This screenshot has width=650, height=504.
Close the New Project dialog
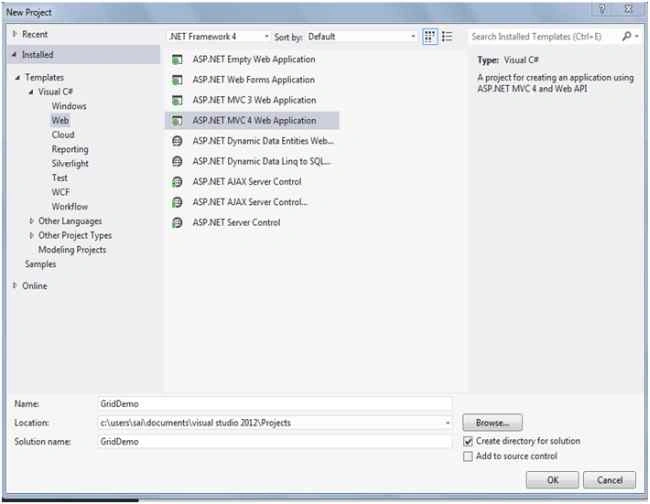(x=629, y=9)
